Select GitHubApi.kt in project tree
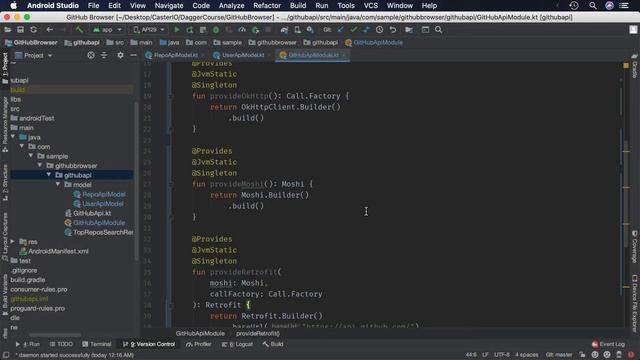 tap(88, 213)
